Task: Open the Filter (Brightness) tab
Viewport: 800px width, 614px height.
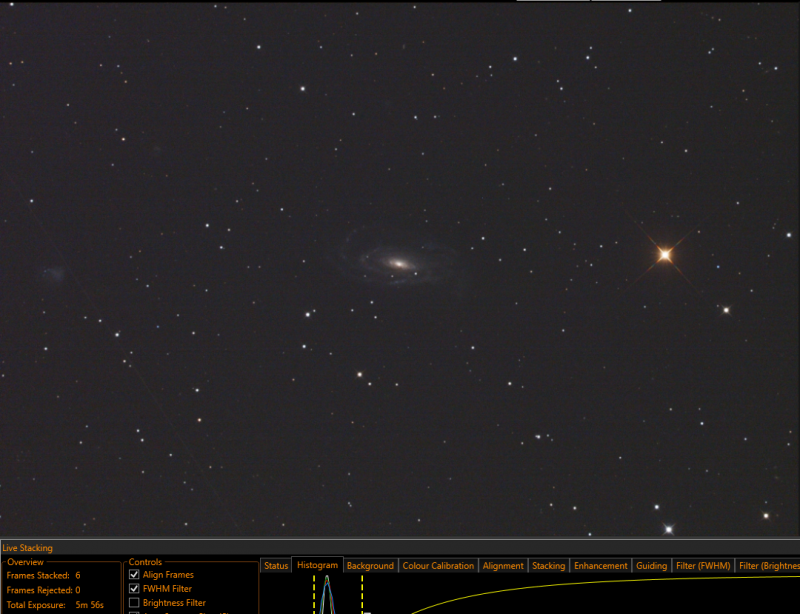Action: point(768,566)
